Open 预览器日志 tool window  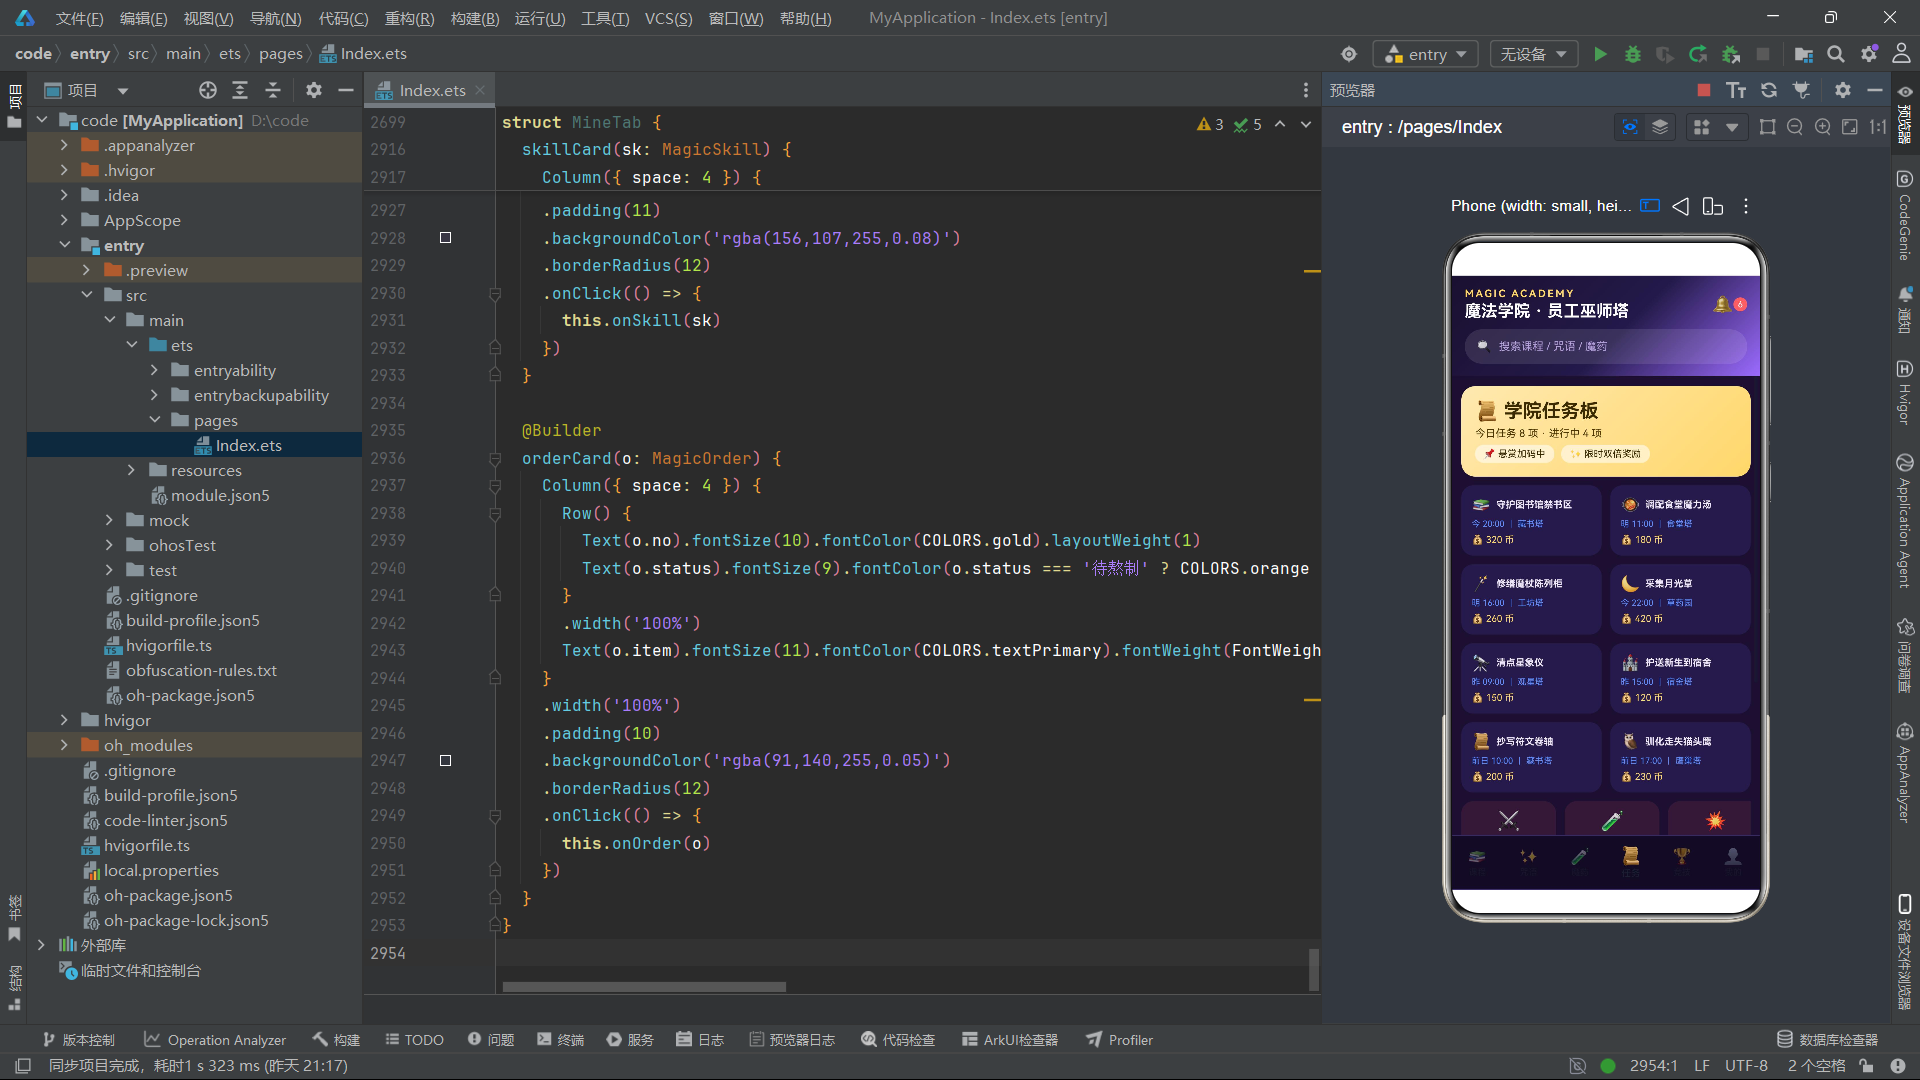[792, 1040]
